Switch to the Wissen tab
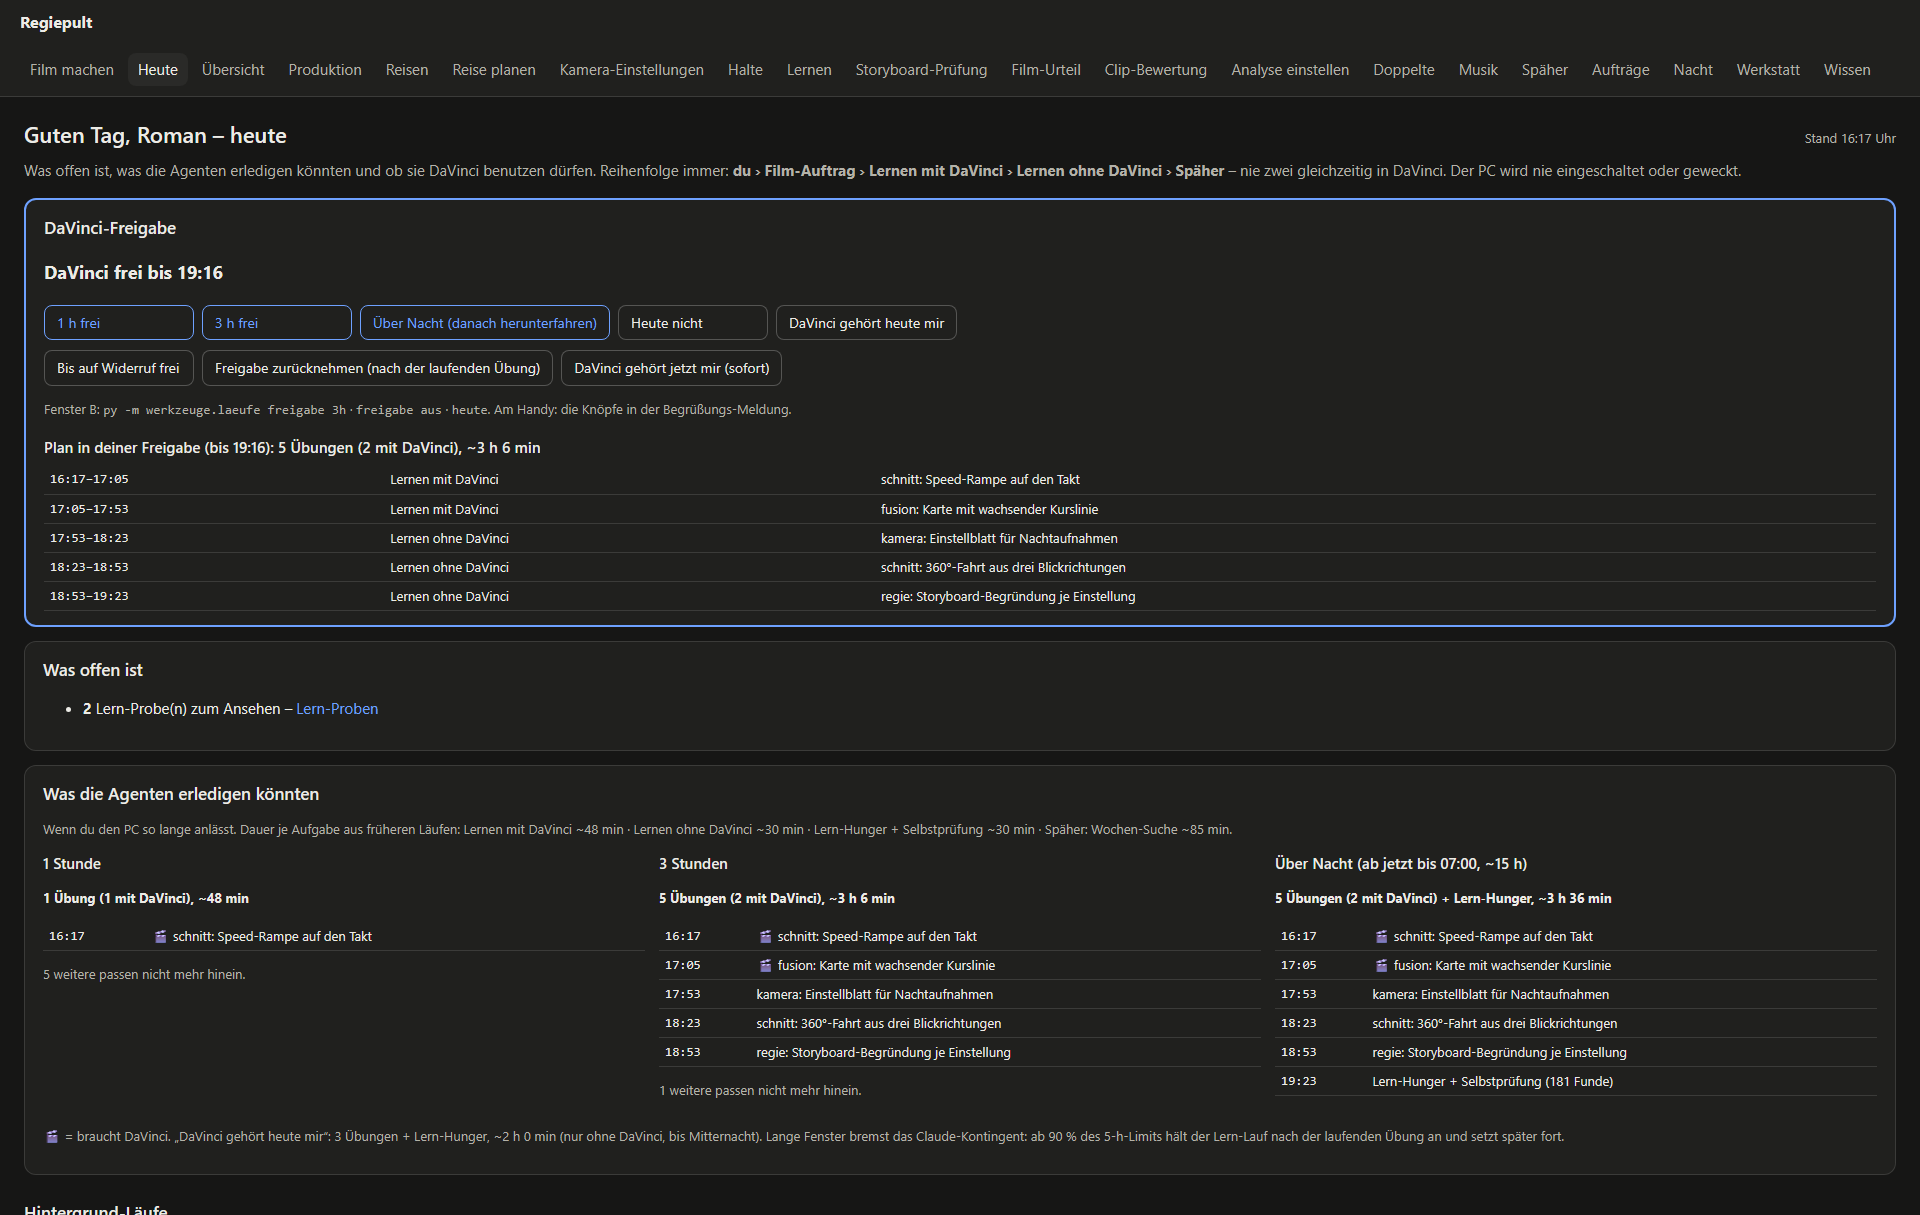The height and width of the screenshot is (1215, 1920). pyautogui.click(x=1847, y=70)
